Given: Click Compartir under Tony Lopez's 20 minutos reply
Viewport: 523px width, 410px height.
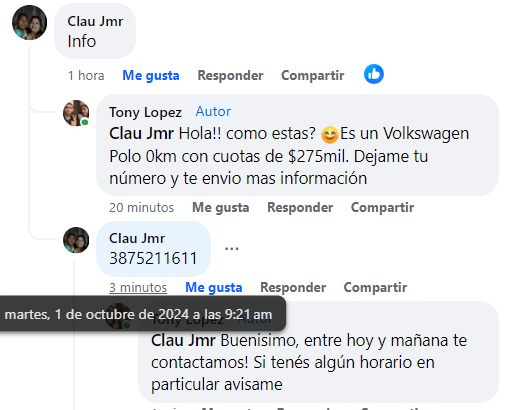Looking at the screenshot, I should (x=382, y=208).
